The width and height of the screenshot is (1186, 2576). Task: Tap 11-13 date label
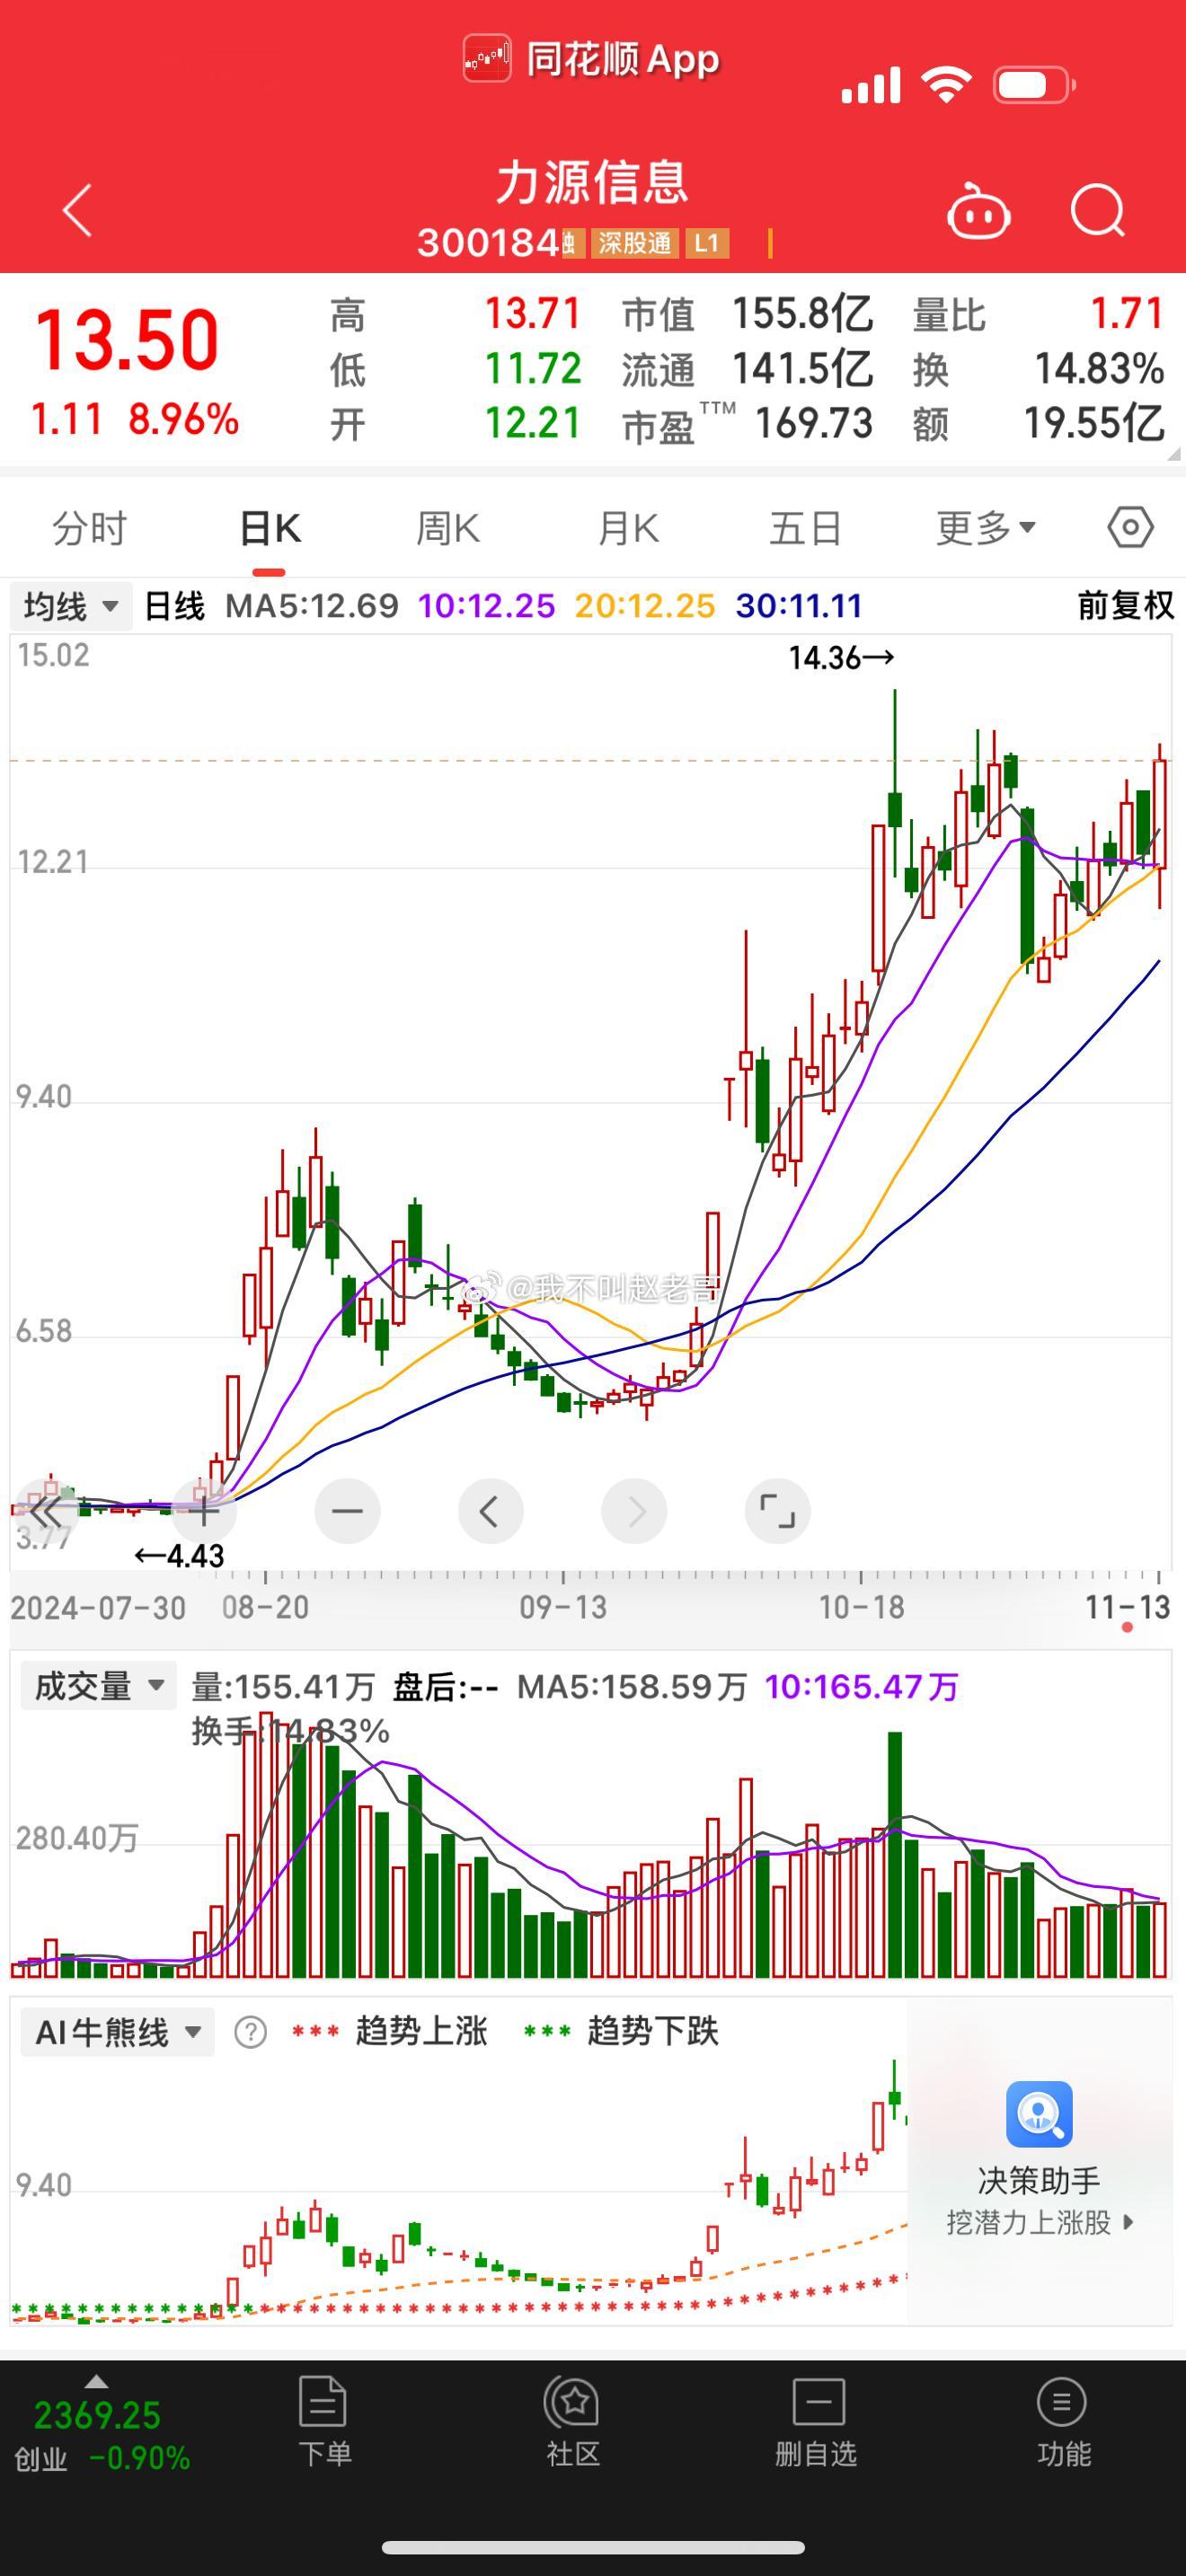pos(1128,1607)
